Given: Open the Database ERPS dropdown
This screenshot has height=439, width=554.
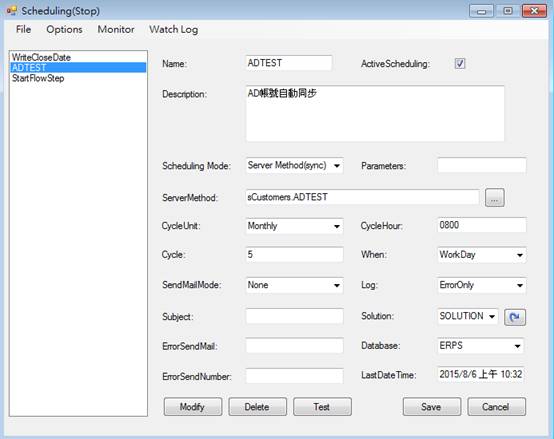Looking at the screenshot, I should (481, 346).
